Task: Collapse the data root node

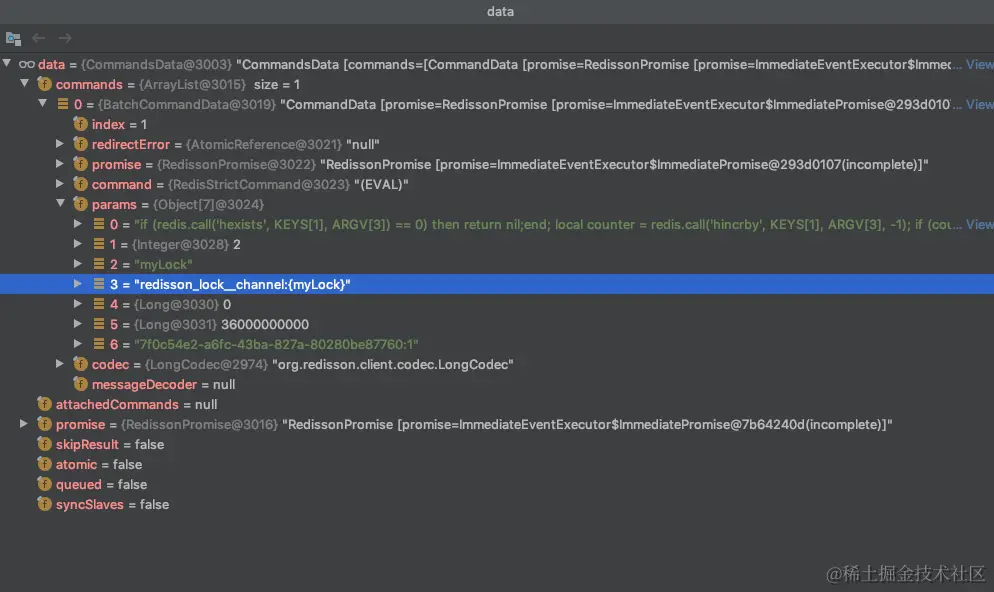Action: 7,63
